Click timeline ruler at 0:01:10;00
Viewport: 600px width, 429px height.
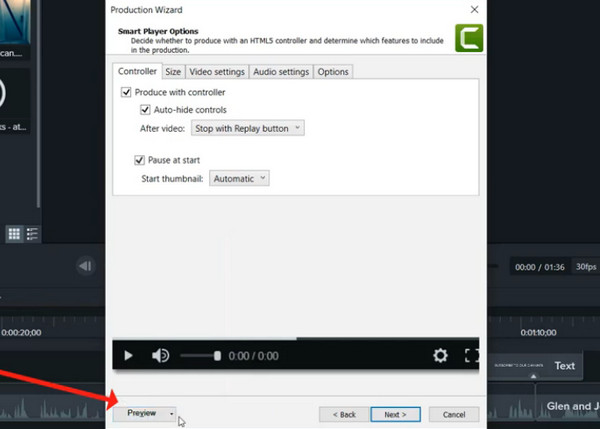click(x=538, y=332)
